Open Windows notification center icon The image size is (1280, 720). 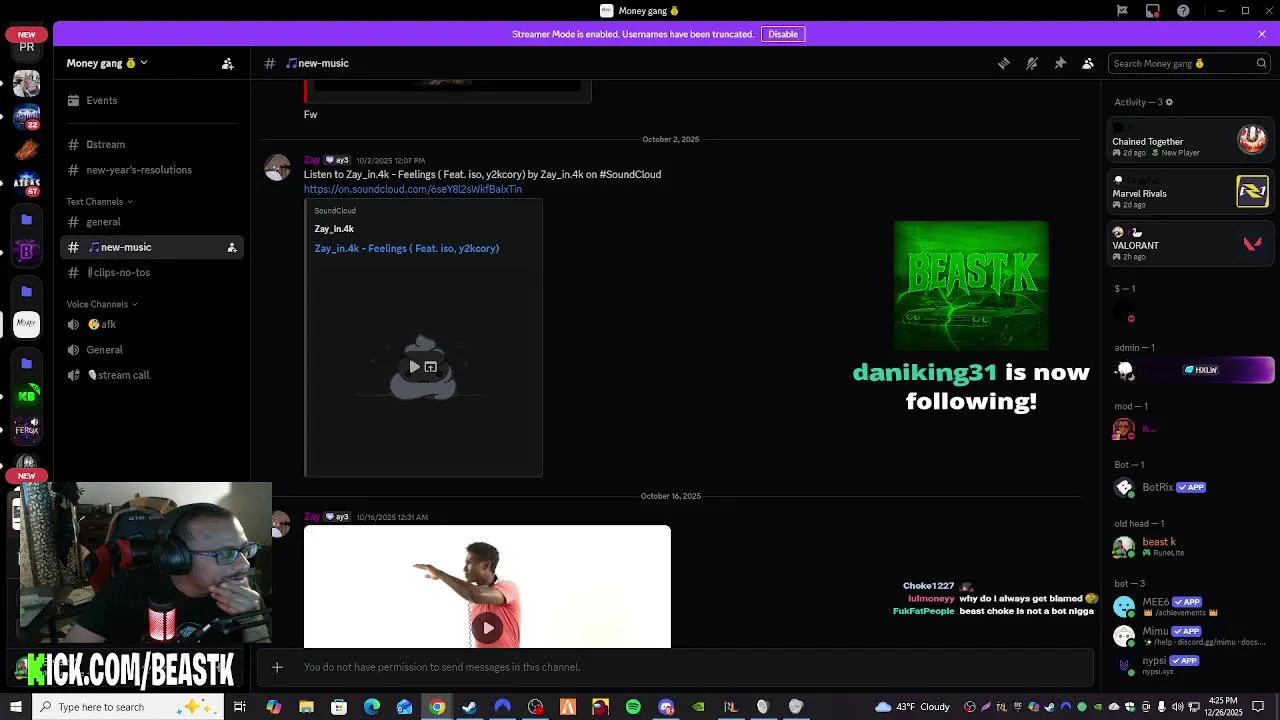click(1260, 707)
